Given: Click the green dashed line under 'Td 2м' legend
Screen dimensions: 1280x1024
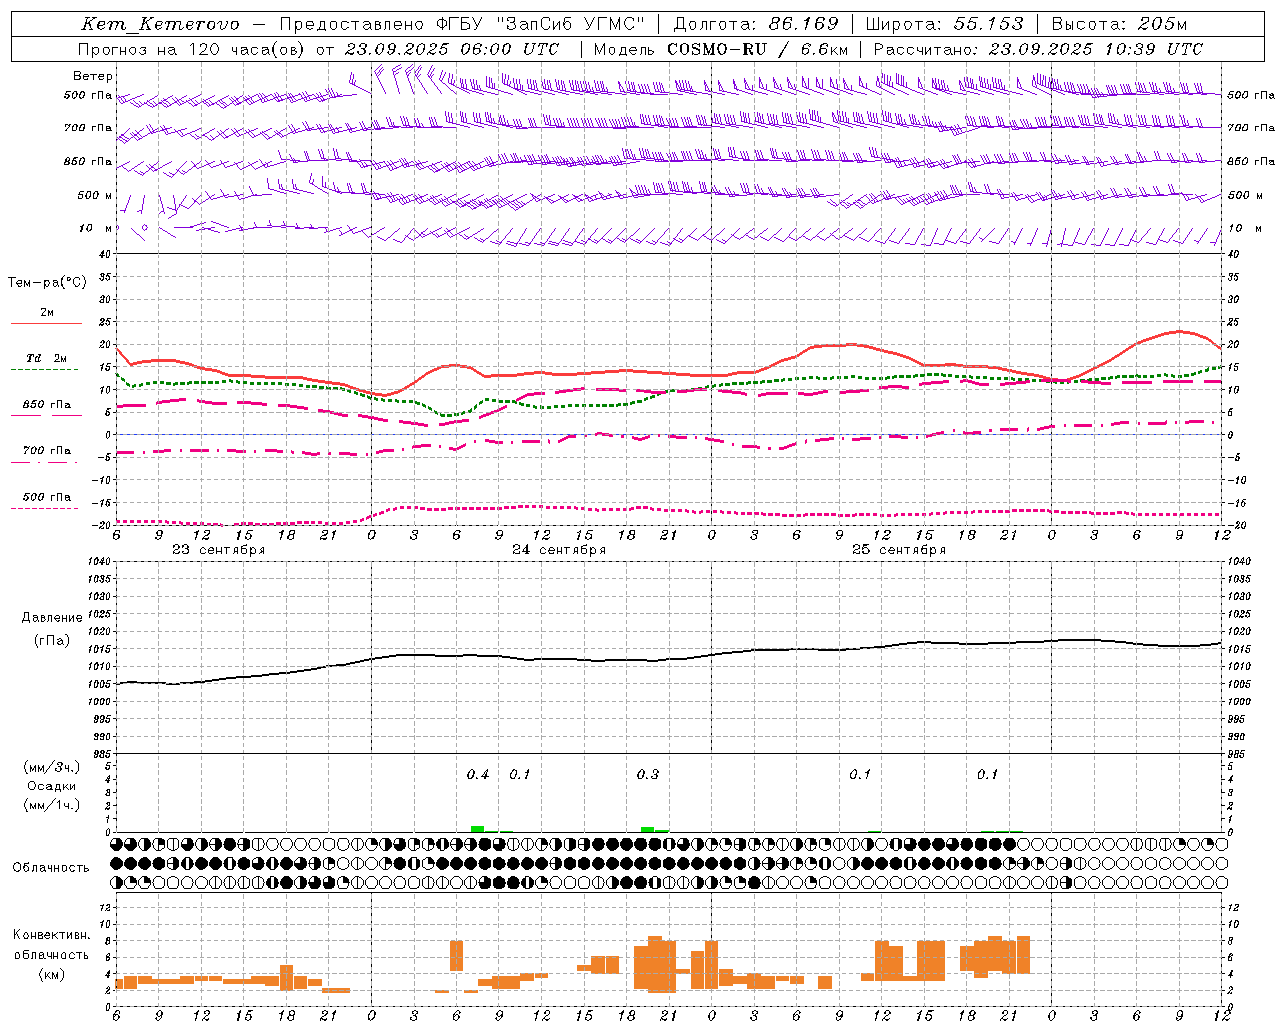Looking at the screenshot, I should [x=44, y=370].
